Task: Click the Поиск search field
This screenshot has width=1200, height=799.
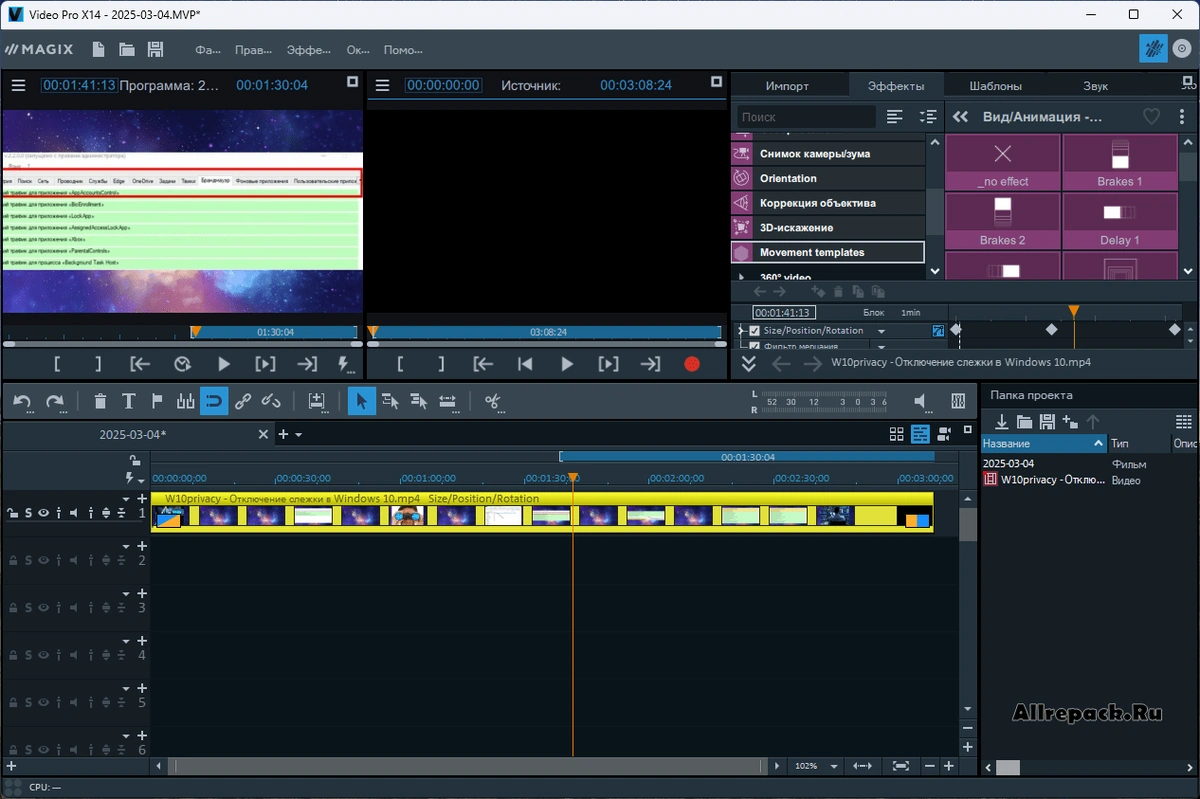Action: 806,117
